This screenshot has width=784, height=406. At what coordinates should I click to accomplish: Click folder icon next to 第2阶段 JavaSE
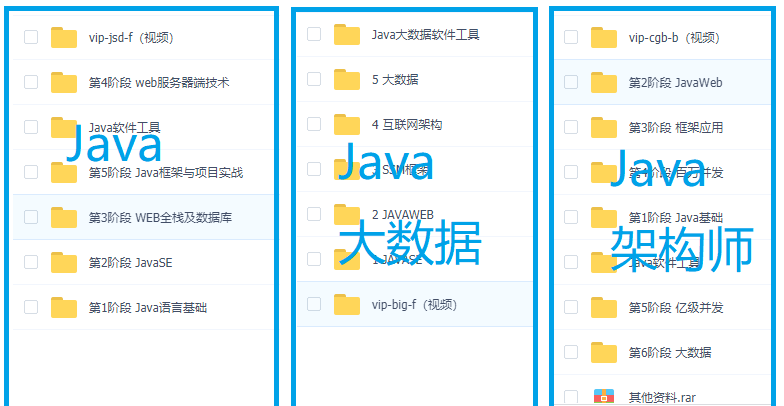tap(64, 262)
